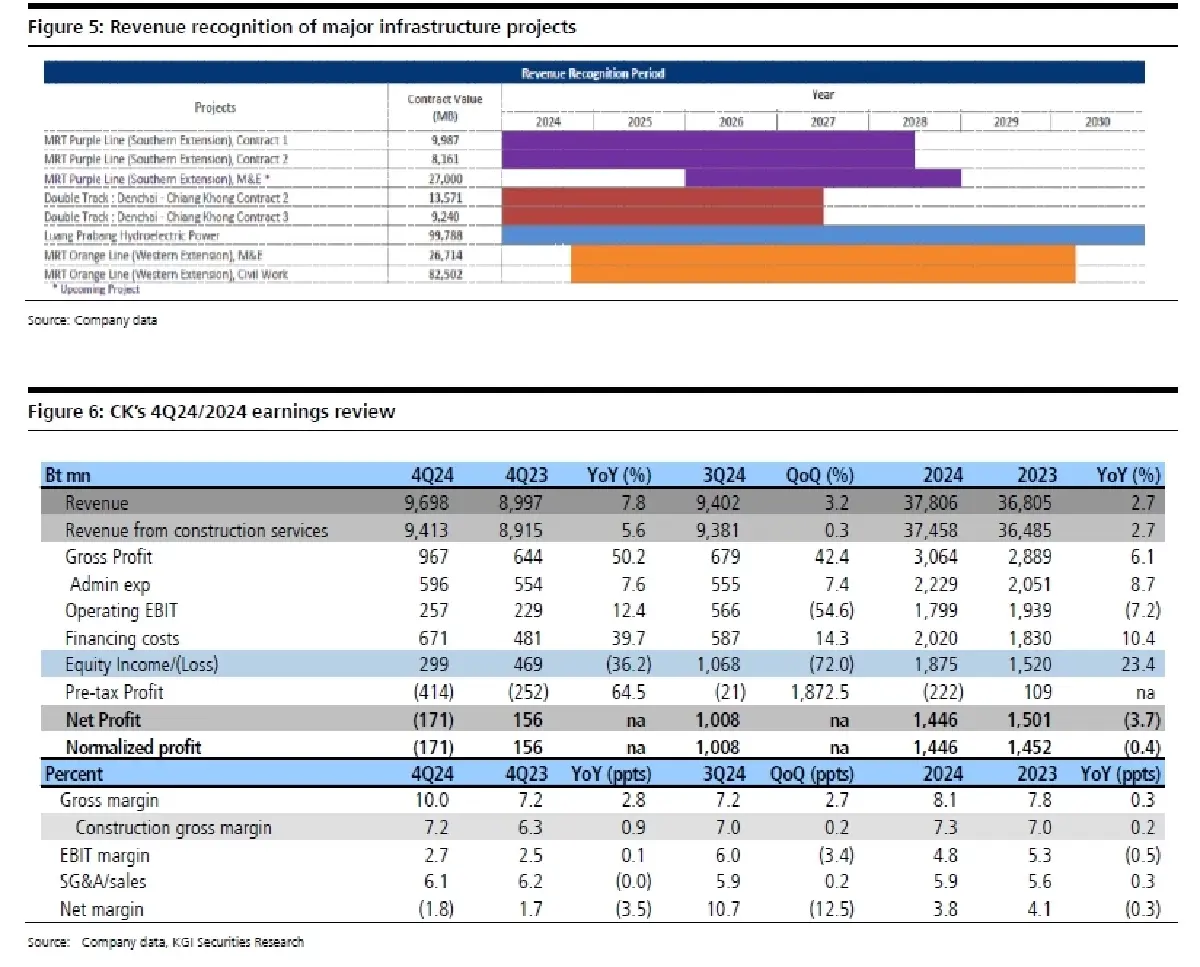Viewport: 1200px width, 967px height.
Task: Click the Projects column header
Action: (215, 107)
